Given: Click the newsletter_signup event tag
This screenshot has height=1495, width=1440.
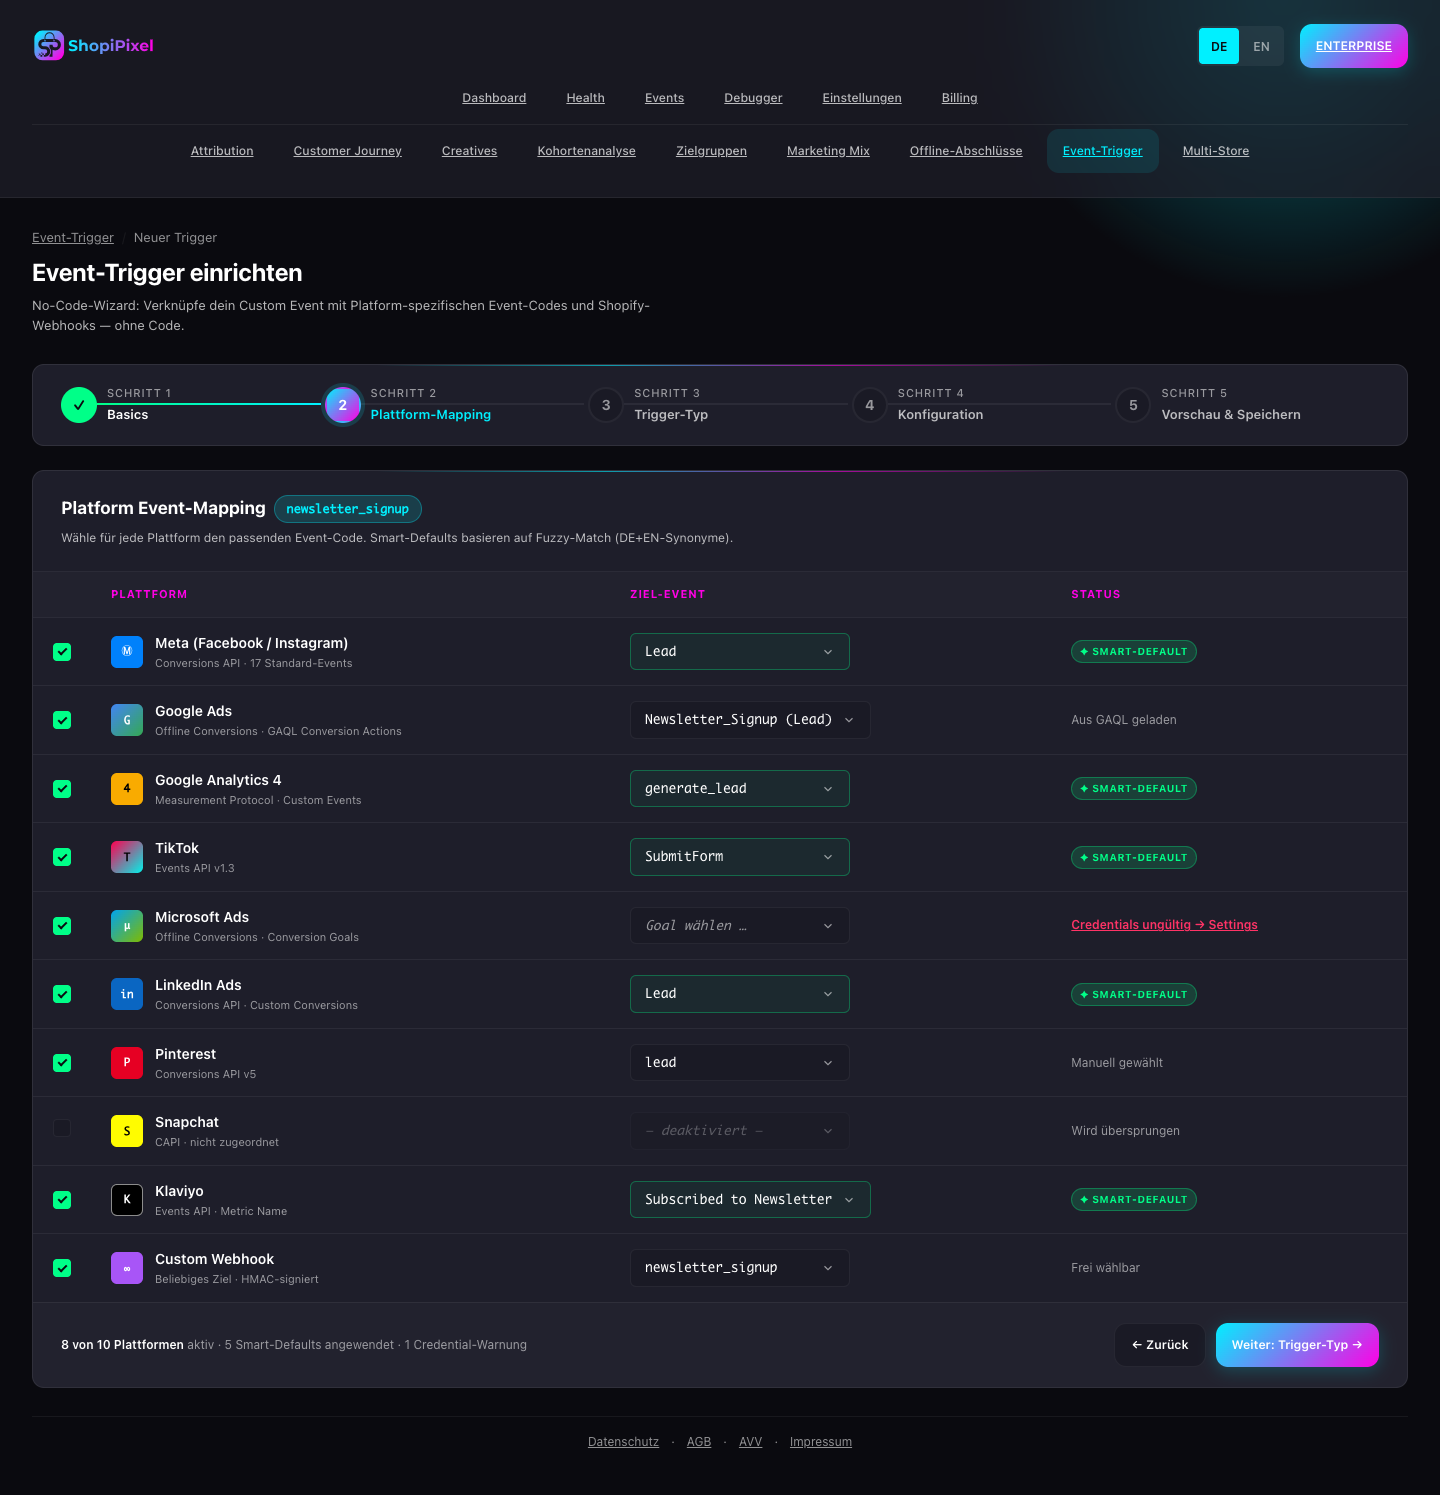Looking at the screenshot, I should pyautogui.click(x=348, y=509).
